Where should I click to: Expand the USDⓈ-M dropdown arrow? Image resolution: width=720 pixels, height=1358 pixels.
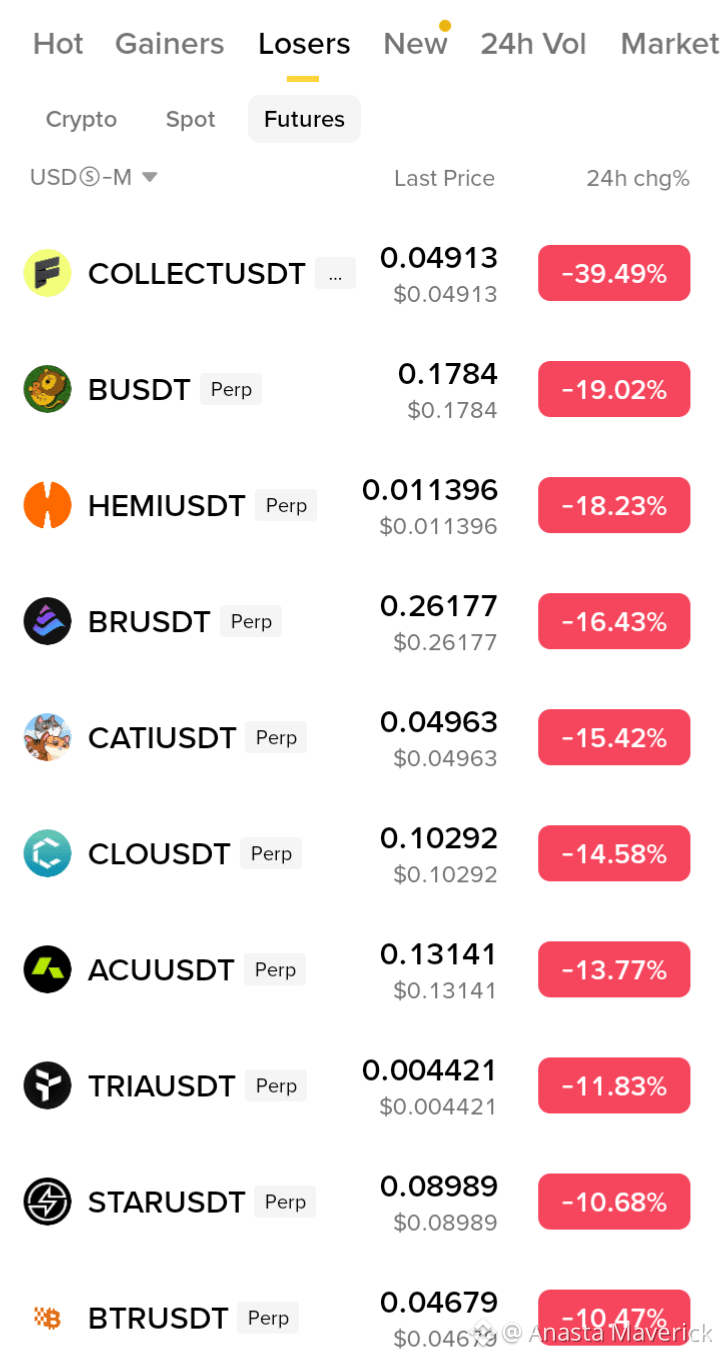150,177
